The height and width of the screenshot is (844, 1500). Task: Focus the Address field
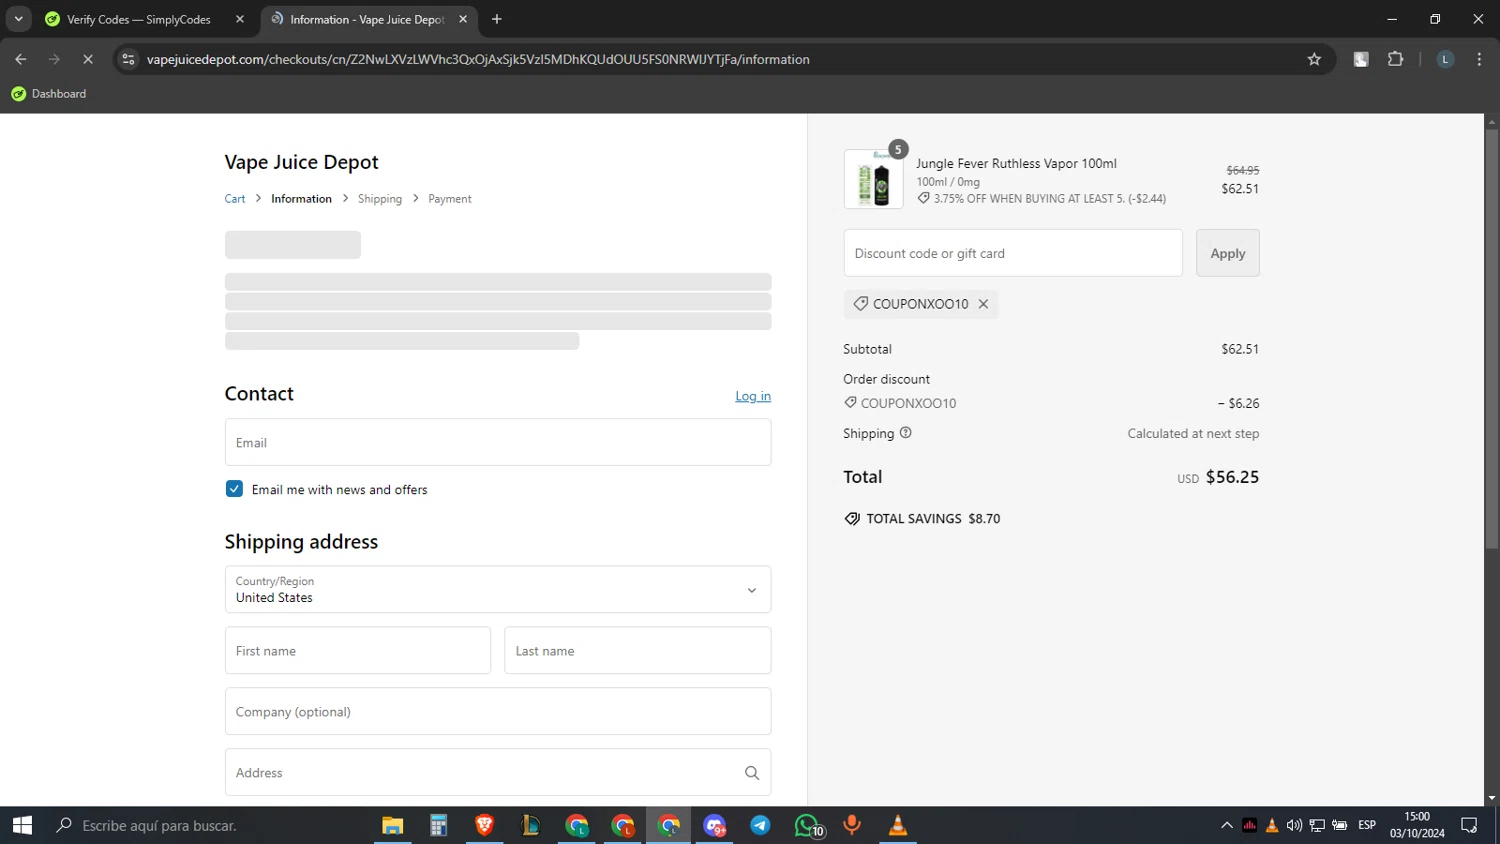[498, 772]
